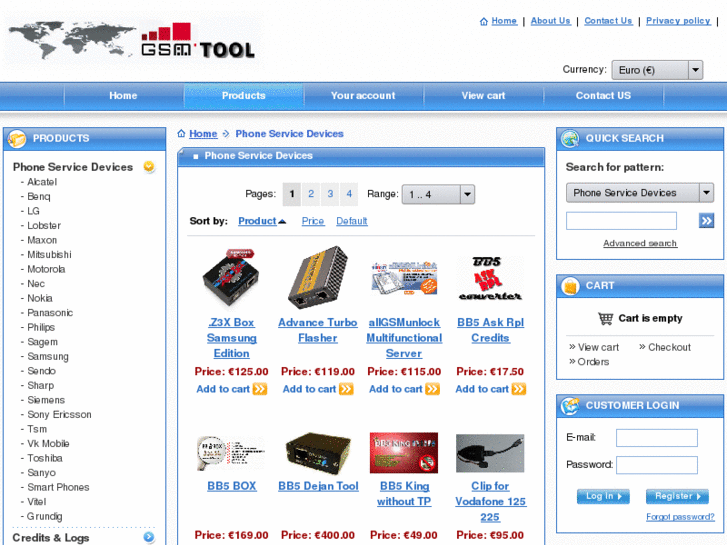This screenshot has height=545, width=727.
Task: Click the Contact Us link in header
Action: coord(608,21)
